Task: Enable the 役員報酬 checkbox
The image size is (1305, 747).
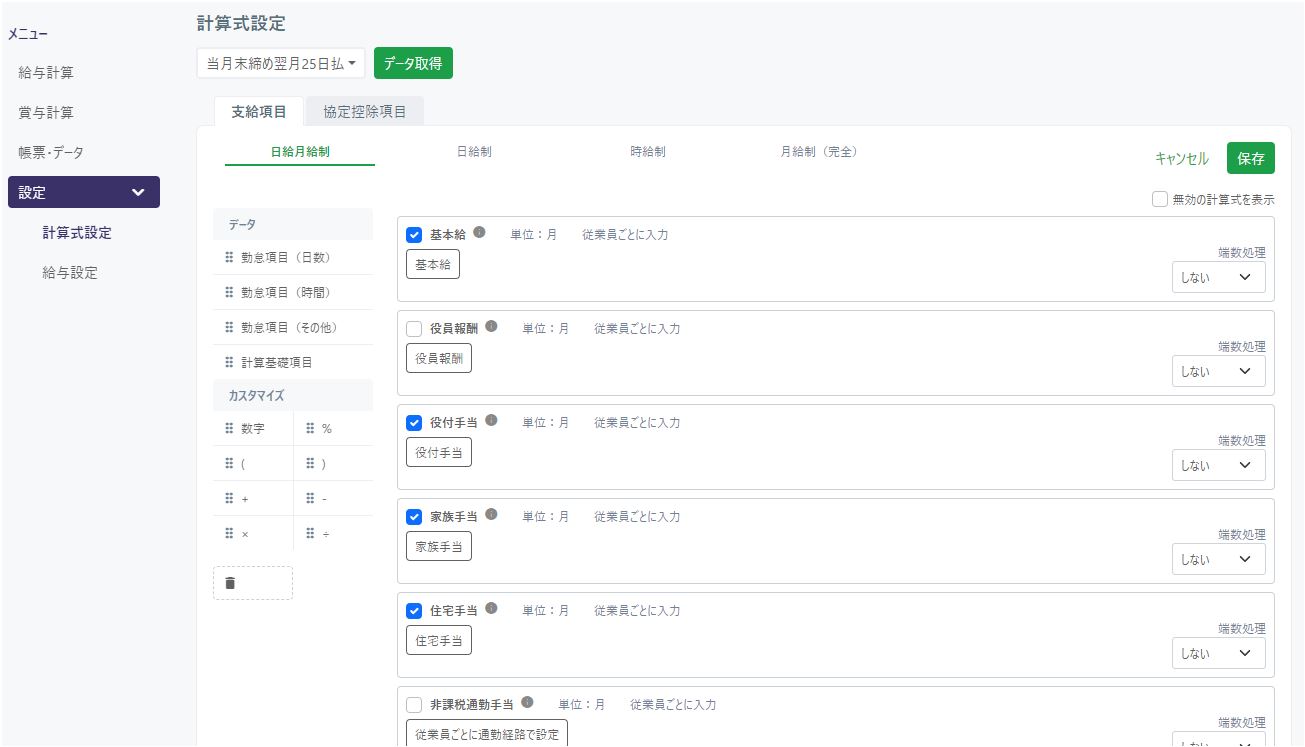Action: coord(413,328)
